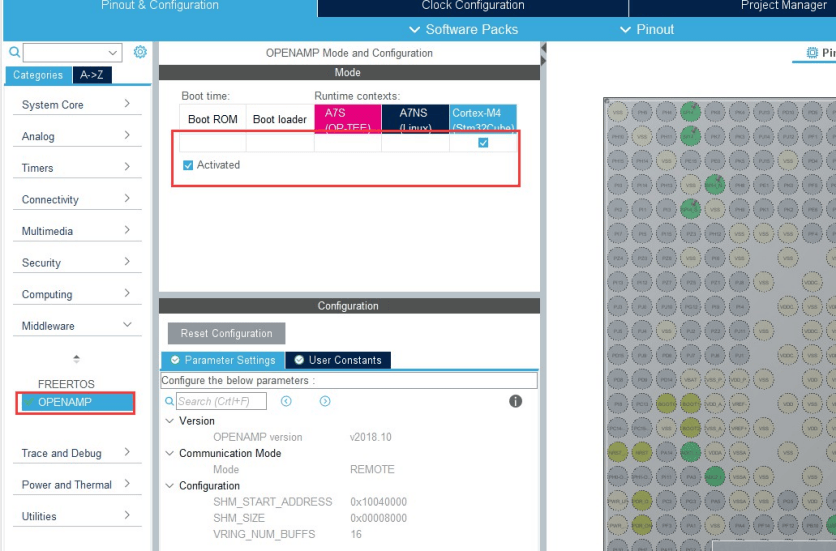Click the Reset Configuration button
This screenshot has width=836, height=551.
coord(227,333)
